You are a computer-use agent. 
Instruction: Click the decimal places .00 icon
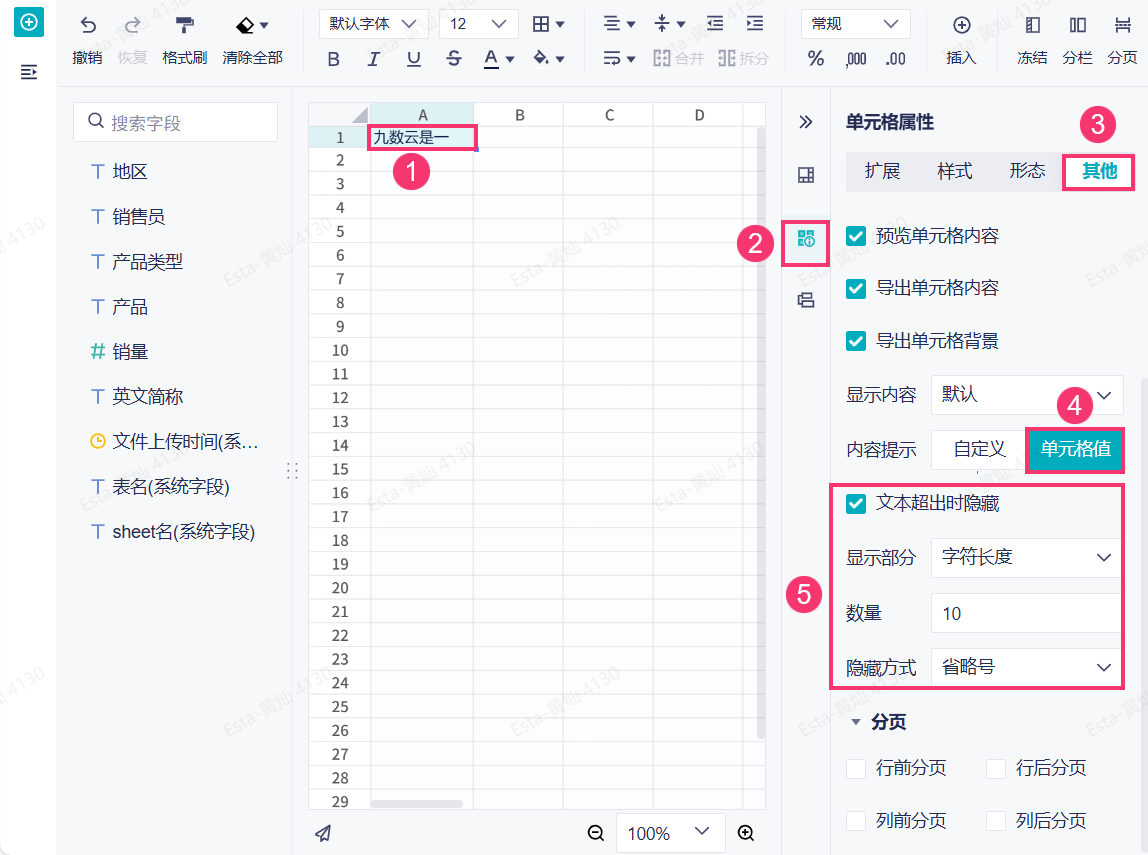pos(895,59)
